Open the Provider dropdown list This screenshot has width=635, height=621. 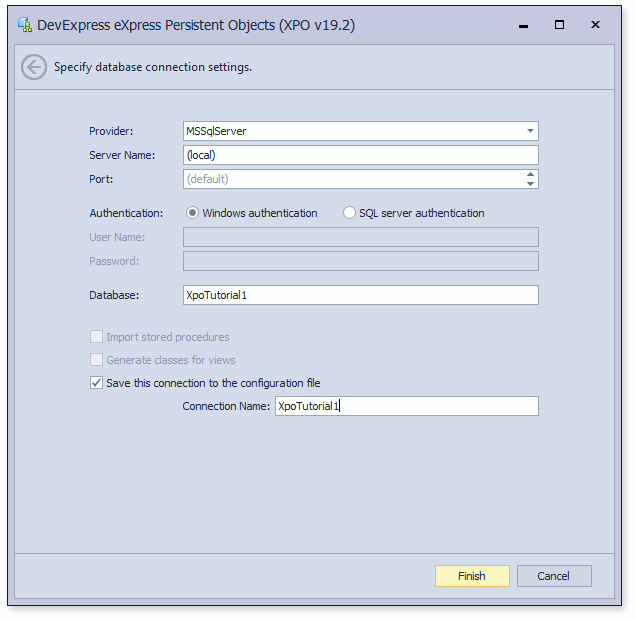[x=530, y=131]
